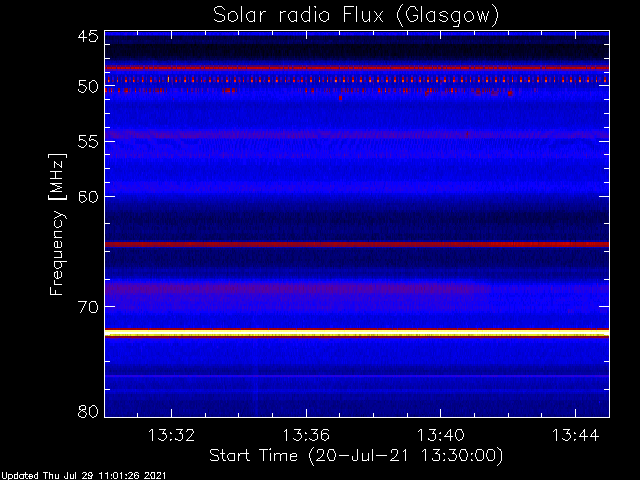Click the 55 frequency tick label

pyautogui.click(x=88, y=142)
